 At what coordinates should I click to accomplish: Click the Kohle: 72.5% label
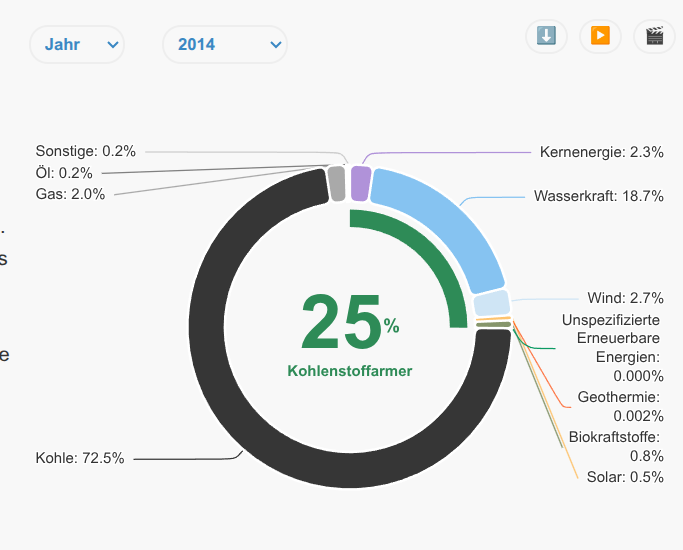click(80, 458)
